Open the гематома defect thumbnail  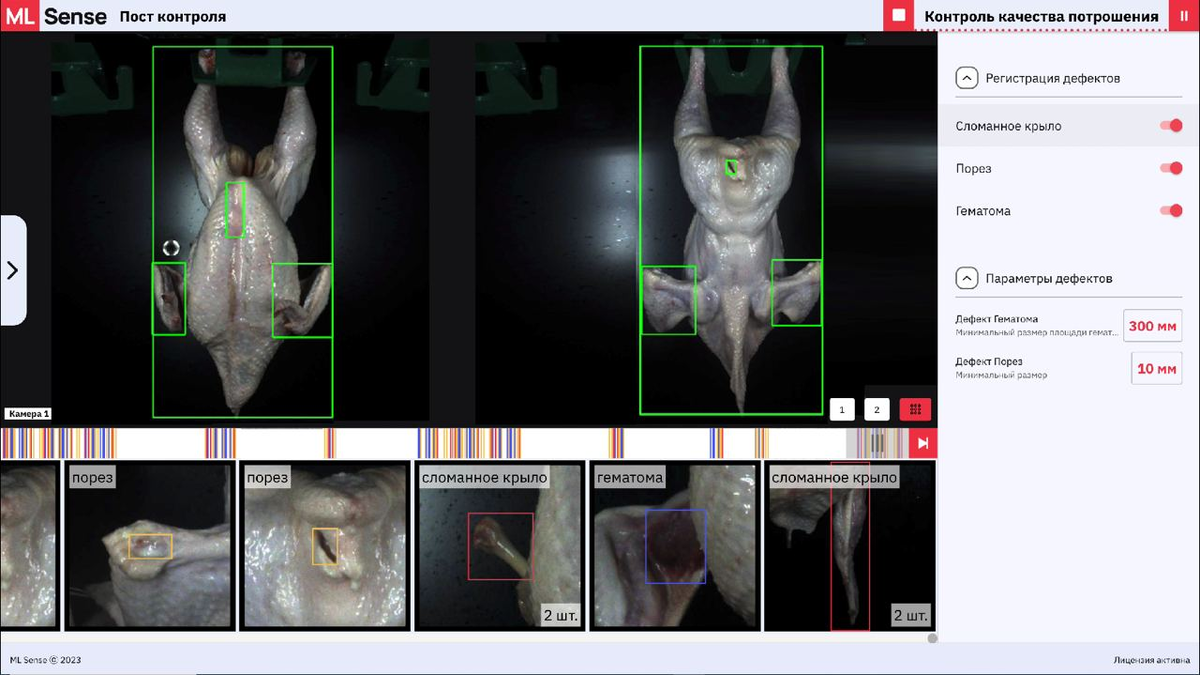(x=674, y=546)
